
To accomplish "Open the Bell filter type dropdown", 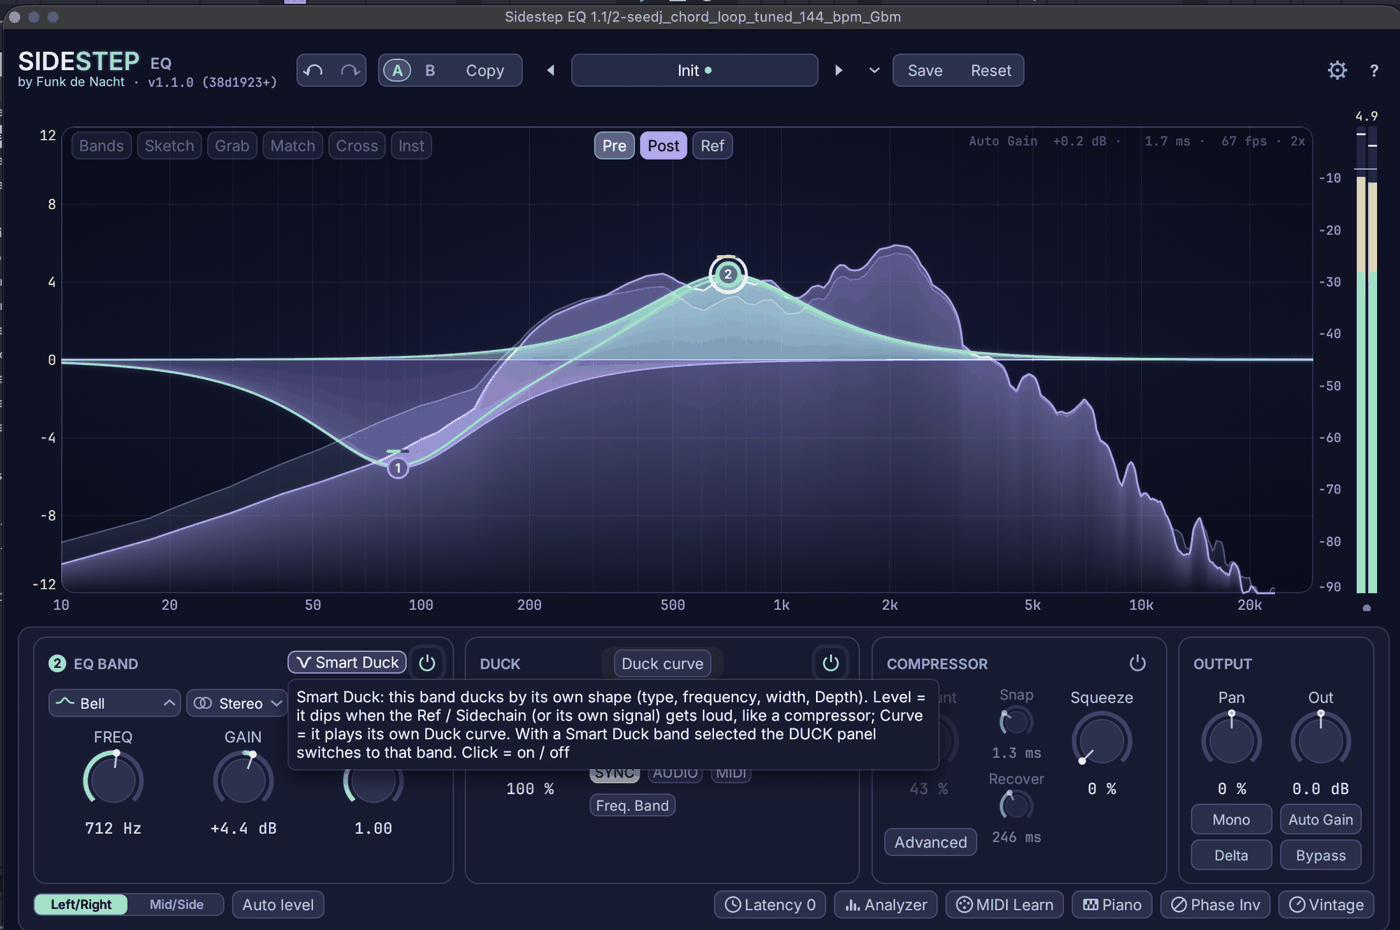I will 114,703.
